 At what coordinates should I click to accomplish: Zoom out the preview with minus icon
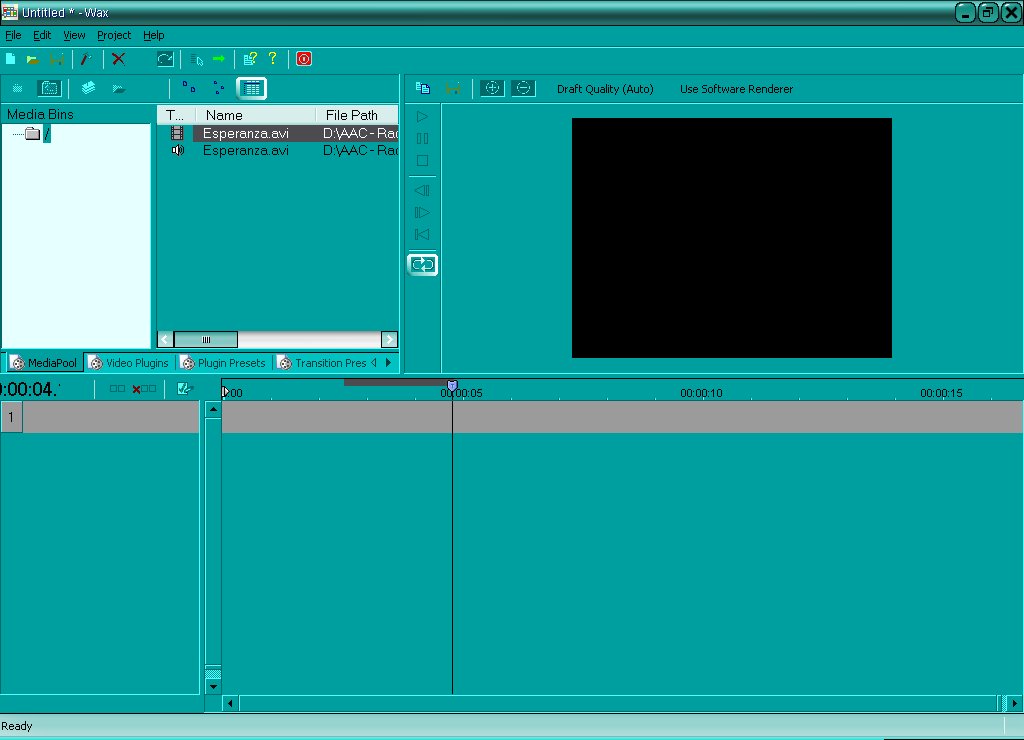click(x=523, y=88)
